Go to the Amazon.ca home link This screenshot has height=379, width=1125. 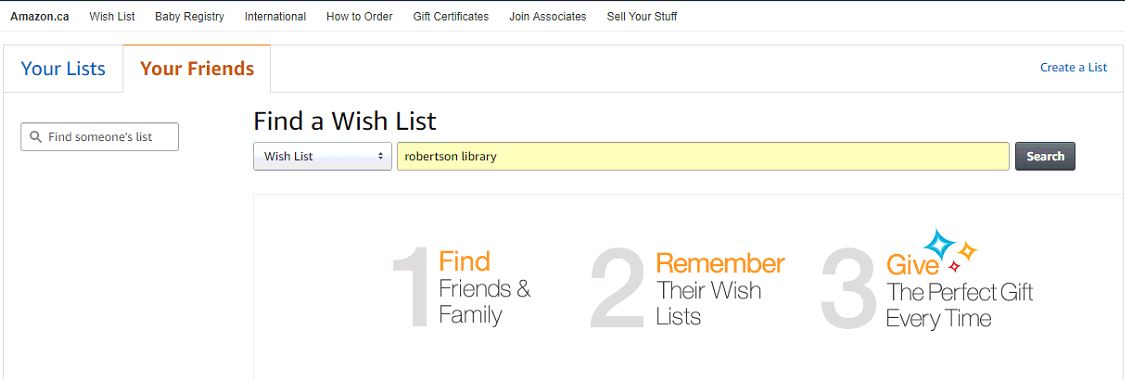coord(39,17)
